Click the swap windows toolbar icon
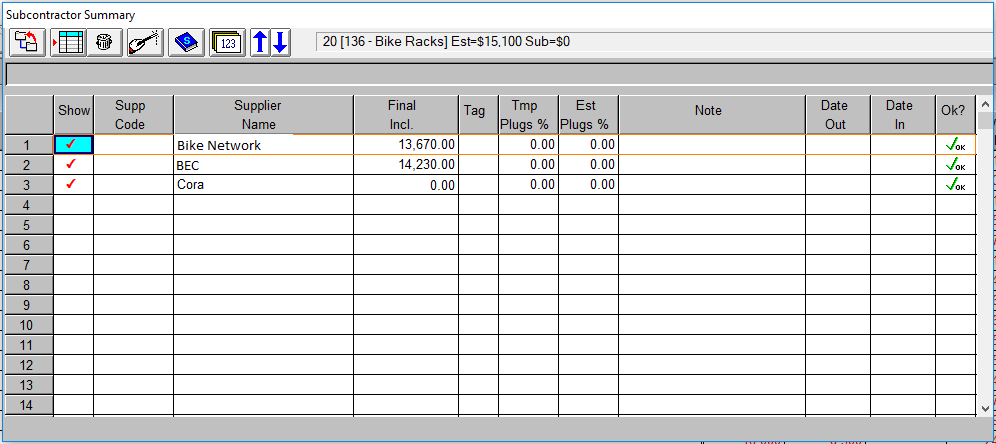The image size is (996, 444). click(x=27, y=42)
